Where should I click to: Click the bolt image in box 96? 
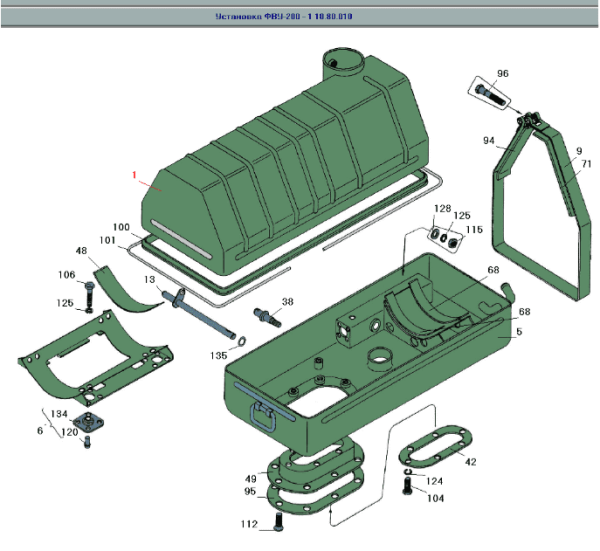pos(487,95)
